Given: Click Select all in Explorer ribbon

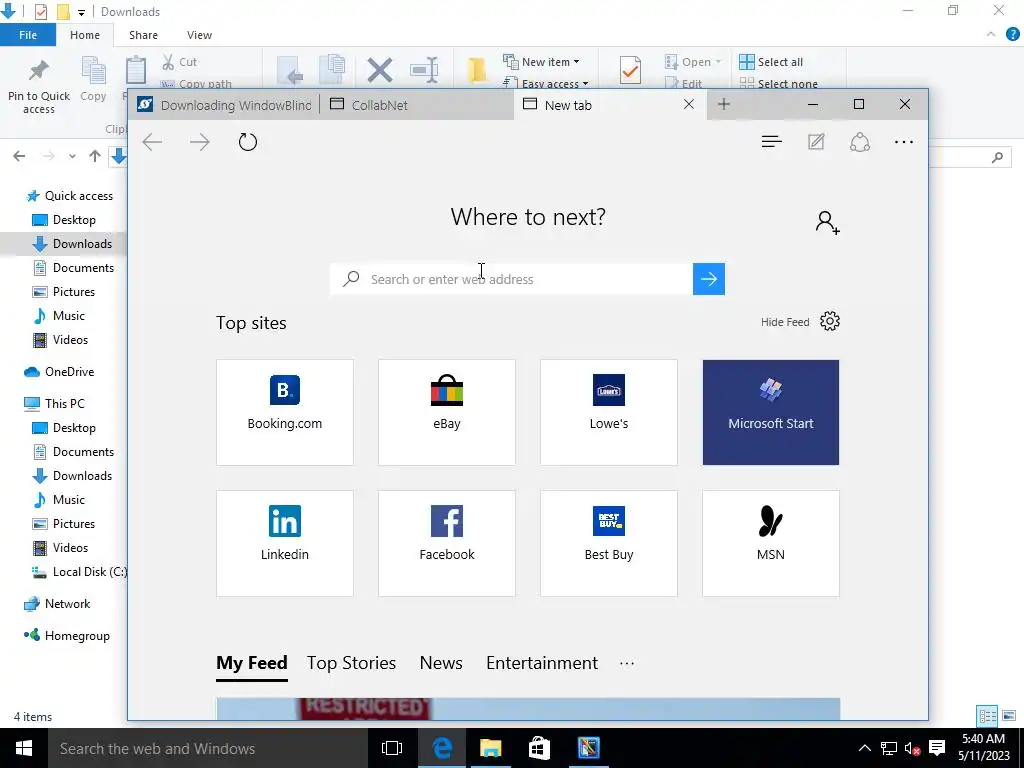Looking at the screenshot, I should click(x=771, y=62).
